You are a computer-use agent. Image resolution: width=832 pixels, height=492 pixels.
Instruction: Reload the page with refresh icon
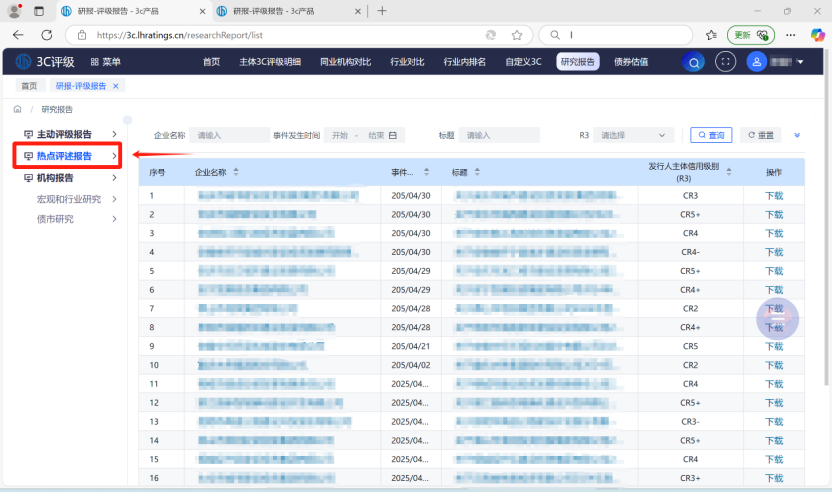coord(47,35)
